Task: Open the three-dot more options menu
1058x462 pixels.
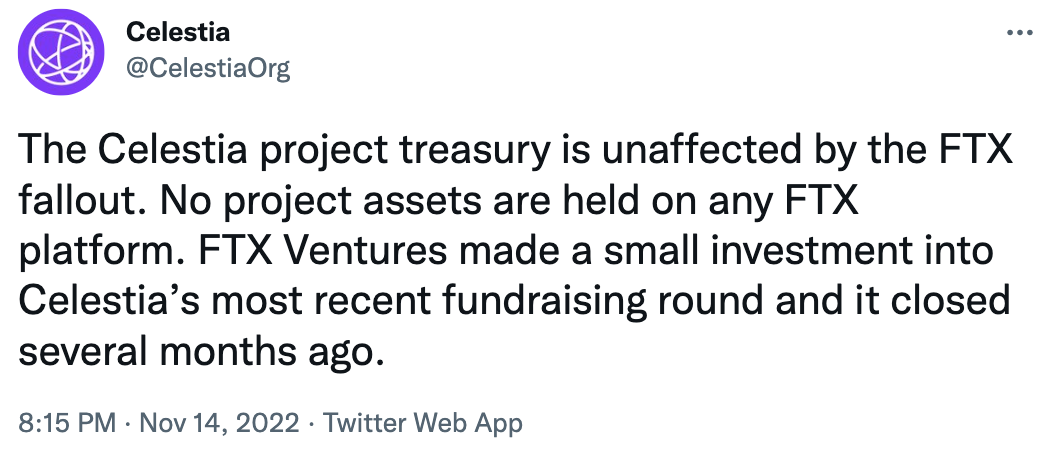Action: pos(1019,32)
